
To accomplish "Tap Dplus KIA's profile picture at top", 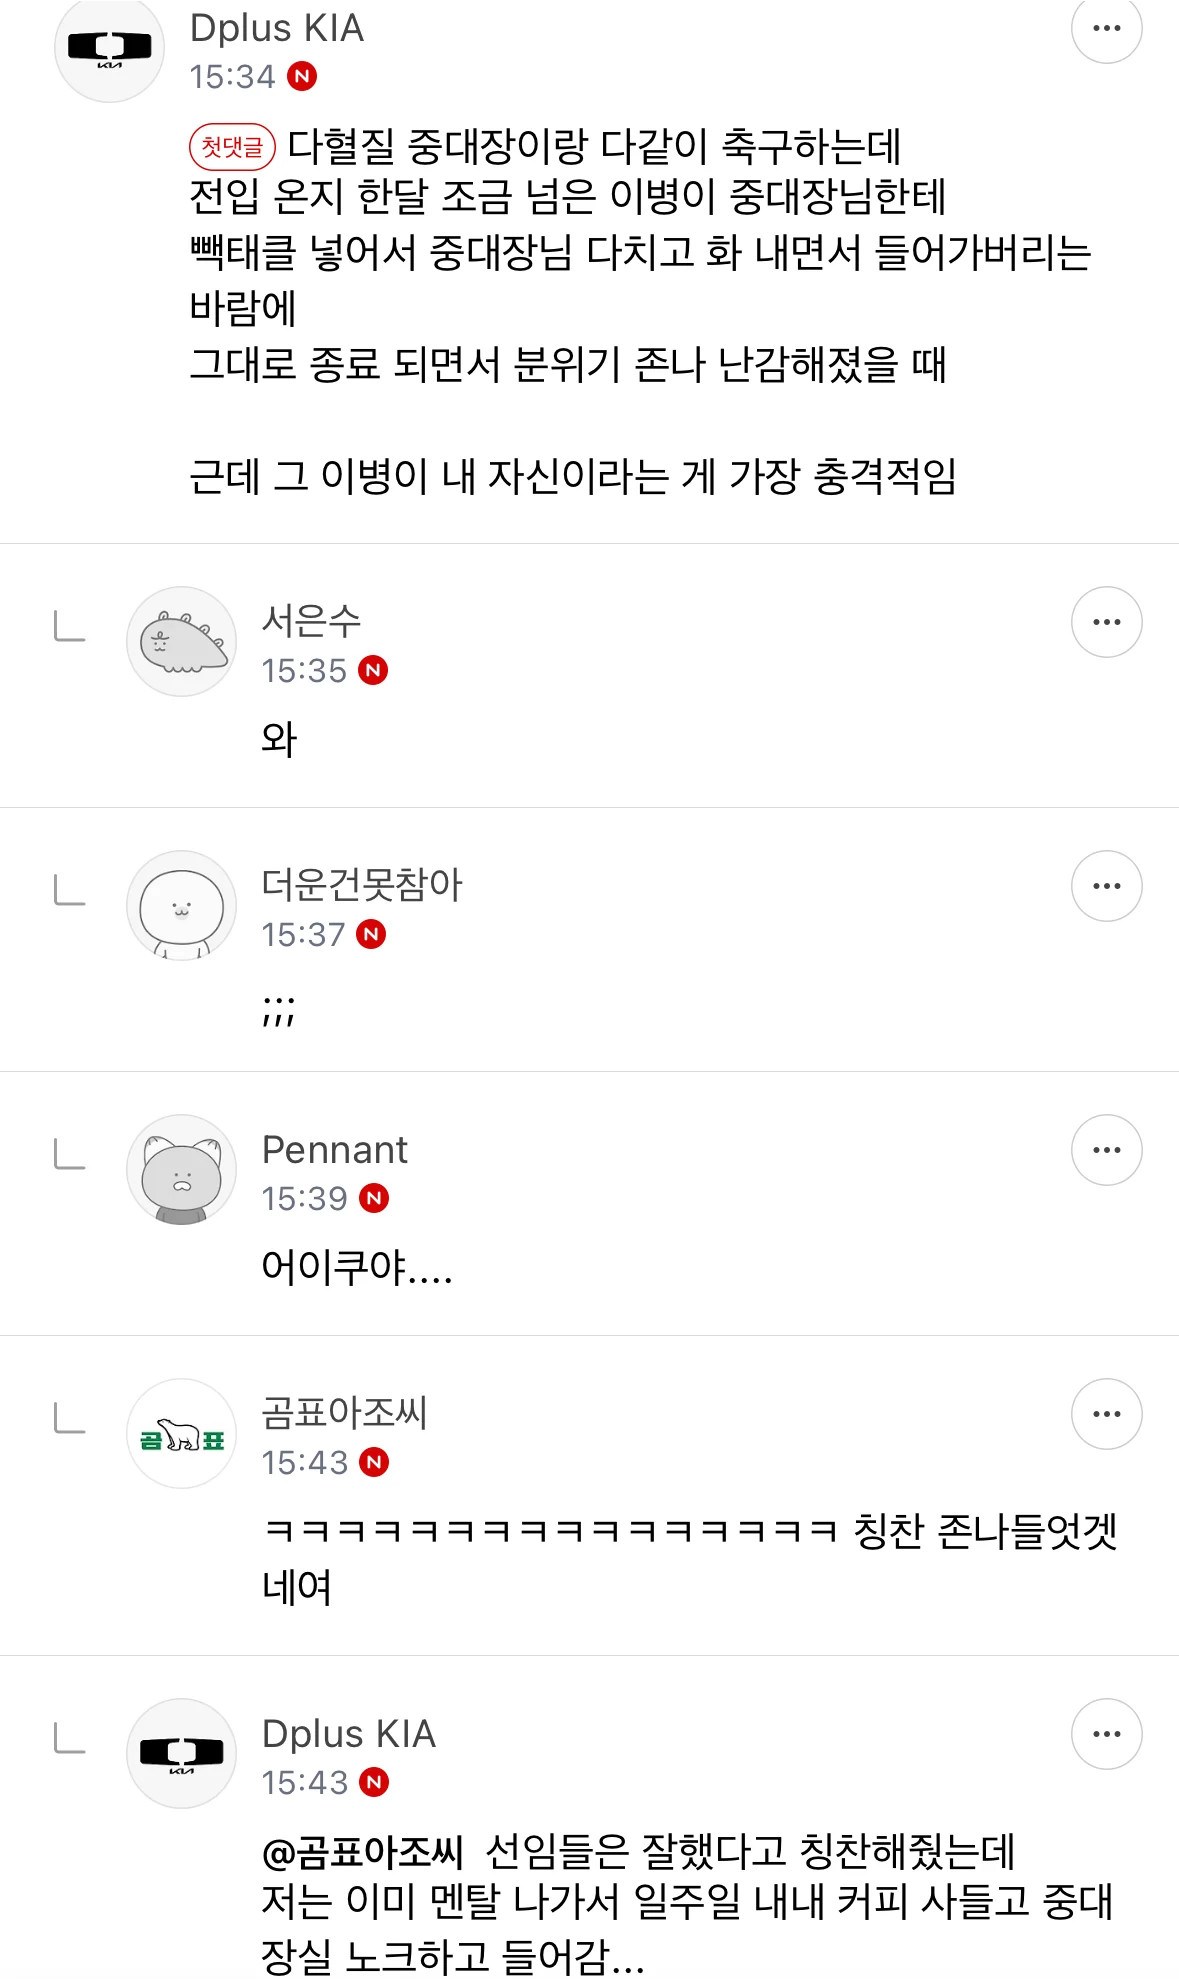I will [109, 47].
